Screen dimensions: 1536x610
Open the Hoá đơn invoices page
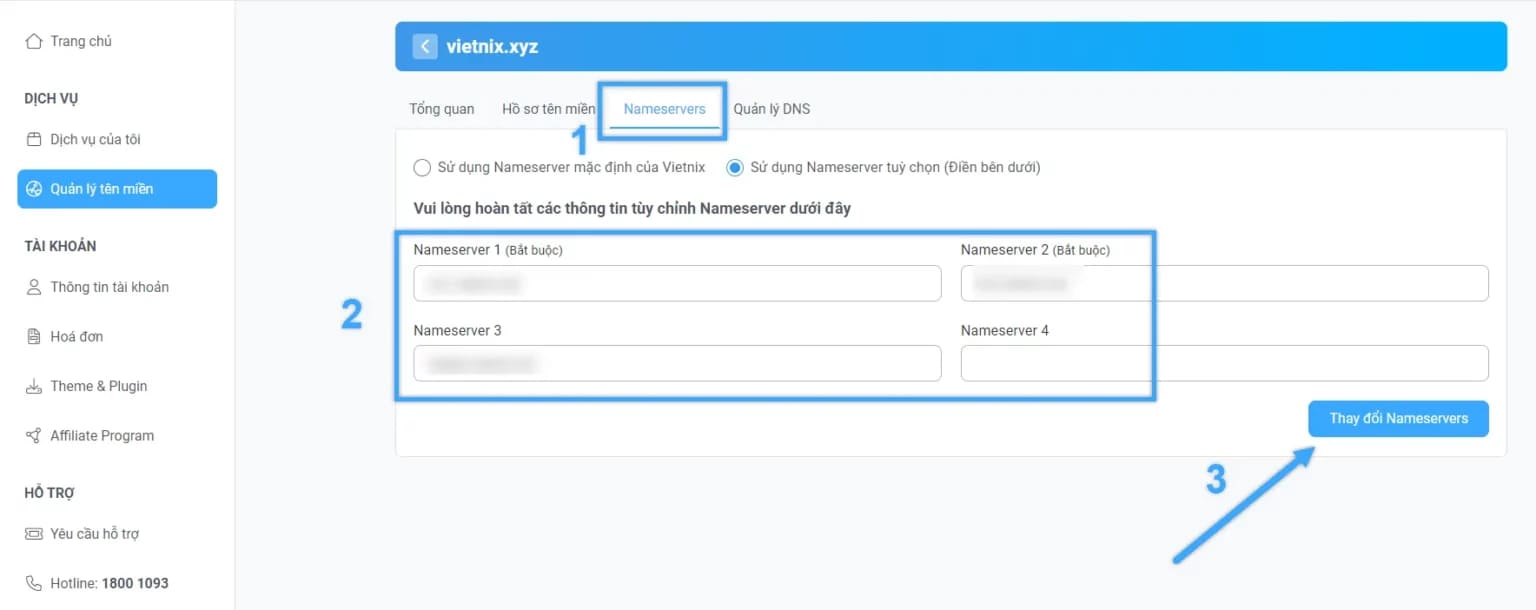[77, 336]
